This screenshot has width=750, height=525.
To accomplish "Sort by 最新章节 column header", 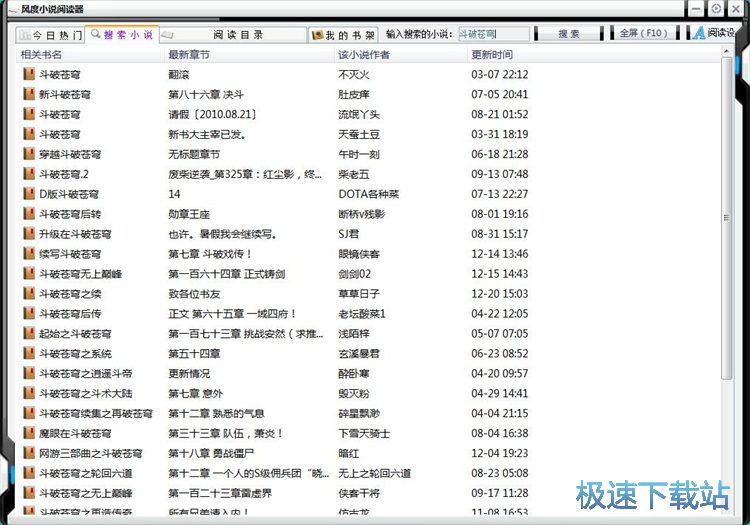I will pos(250,55).
